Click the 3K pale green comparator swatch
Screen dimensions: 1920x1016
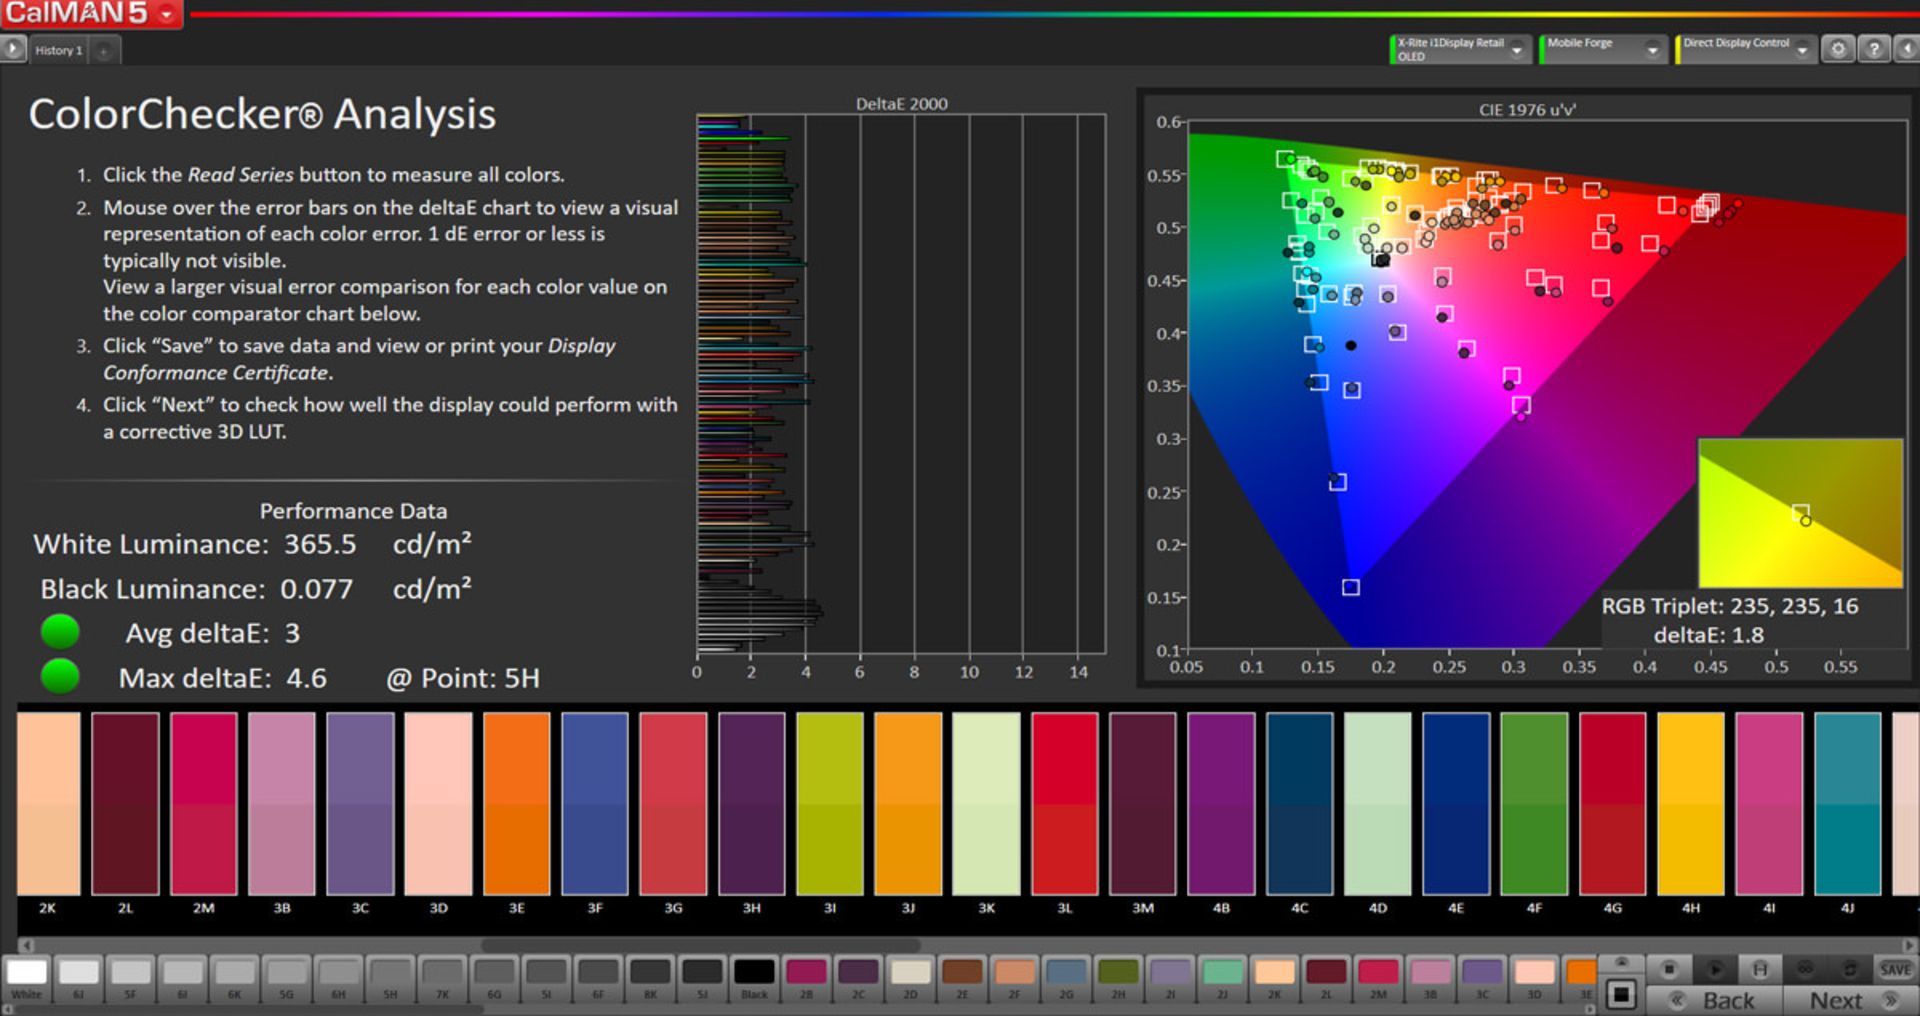986,803
